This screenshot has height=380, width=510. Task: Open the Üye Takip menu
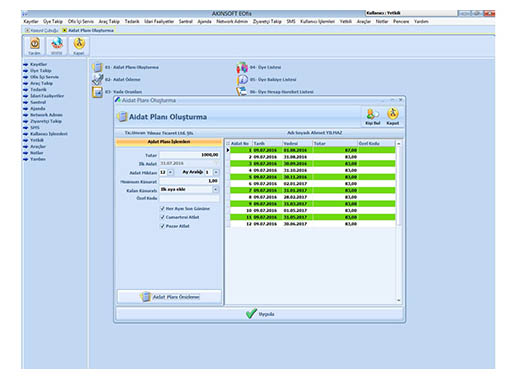[53, 22]
